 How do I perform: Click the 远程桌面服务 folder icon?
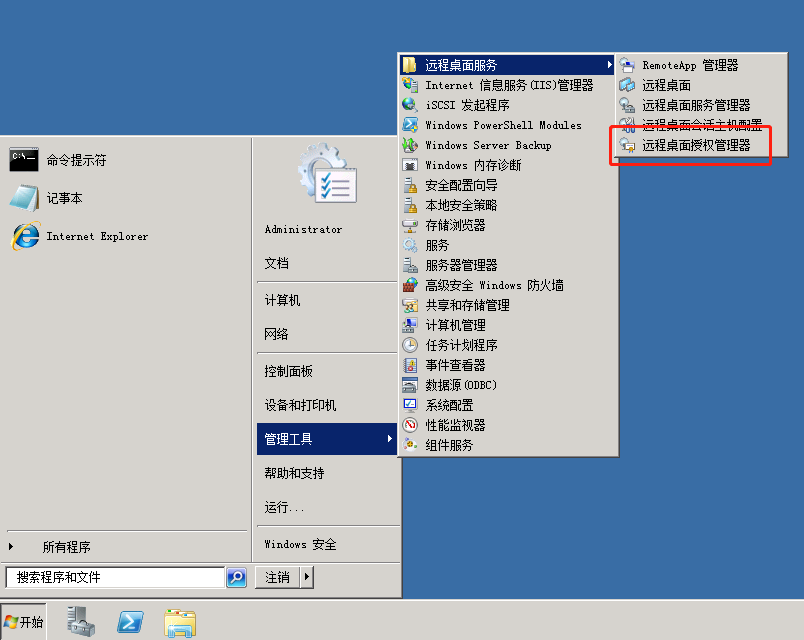409,65
